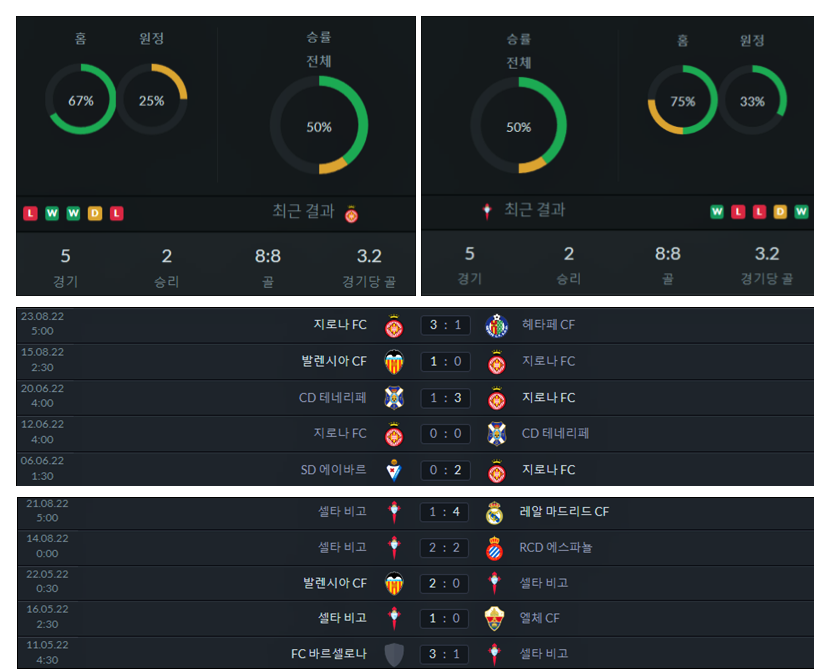The height and width of the screenshot is (670, 814).
Task: Click the FC Barcelona placeholder shield icon
Action: point(394,654)
